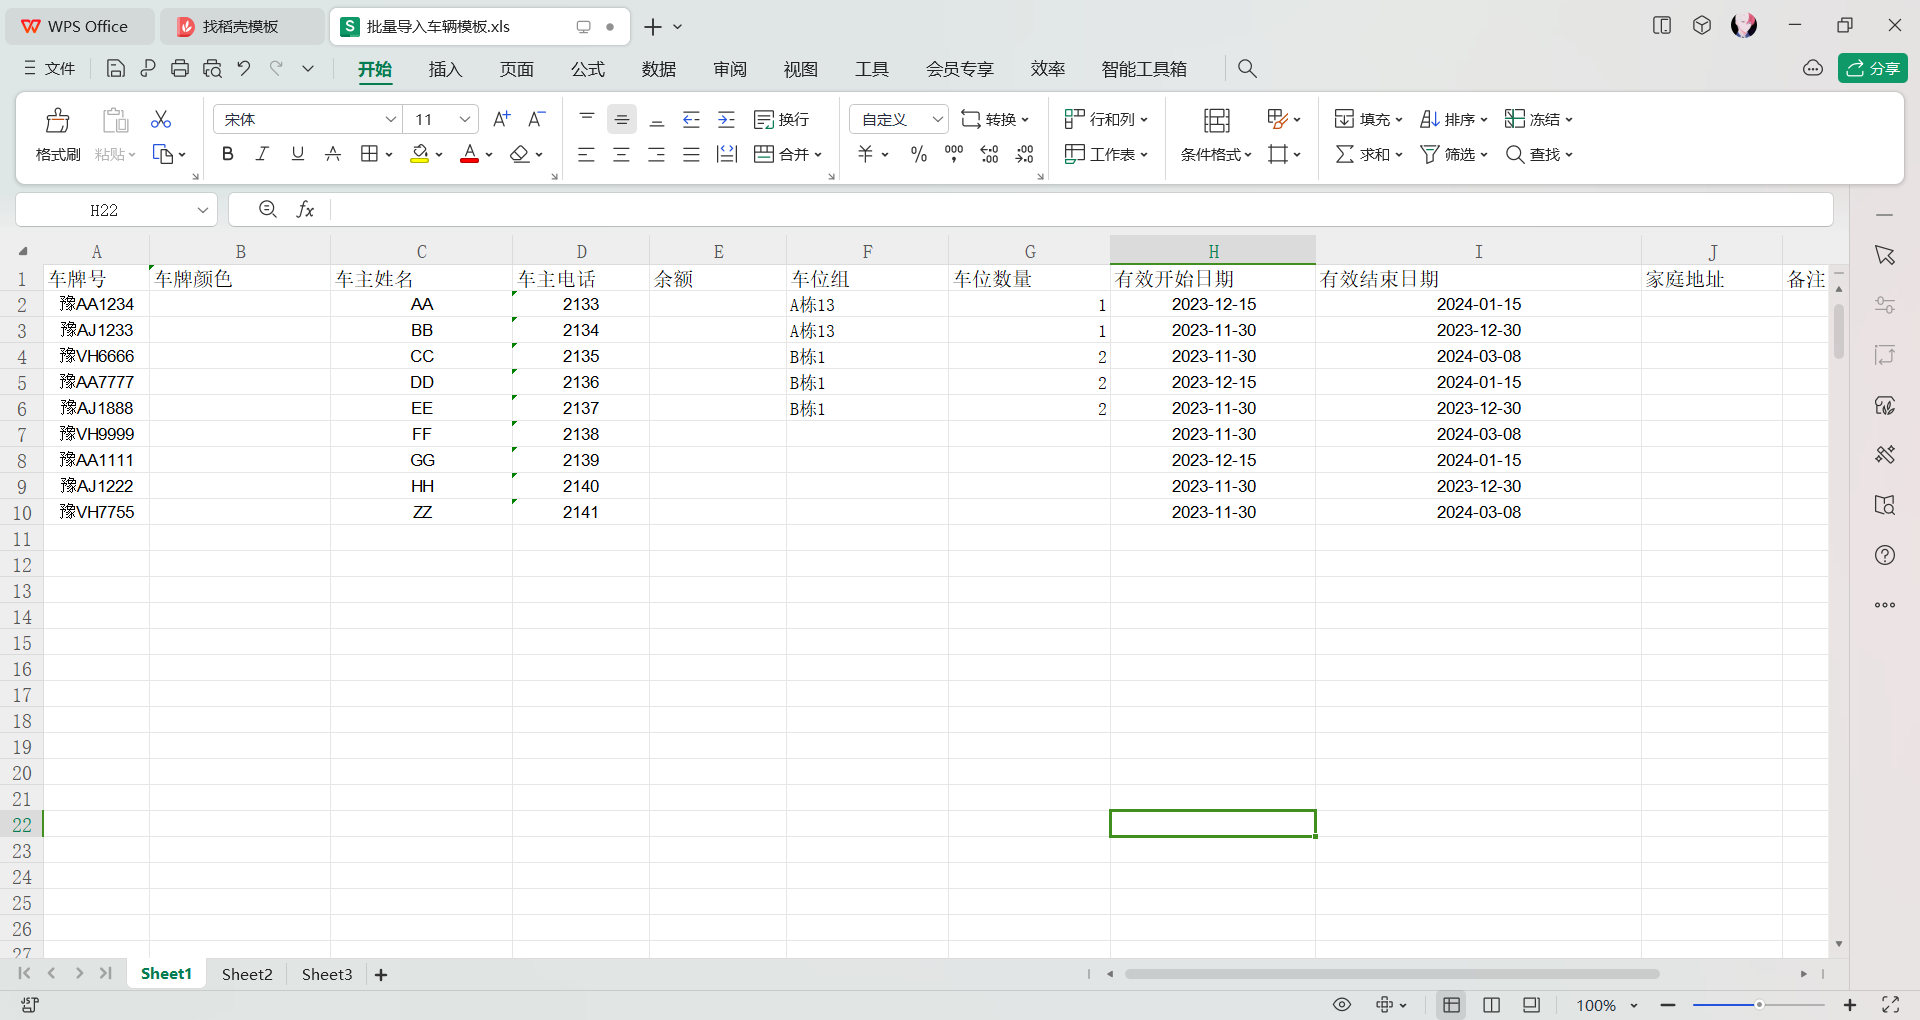Toggle Underline formatting

pyautogui.click(x=298, y=154)
